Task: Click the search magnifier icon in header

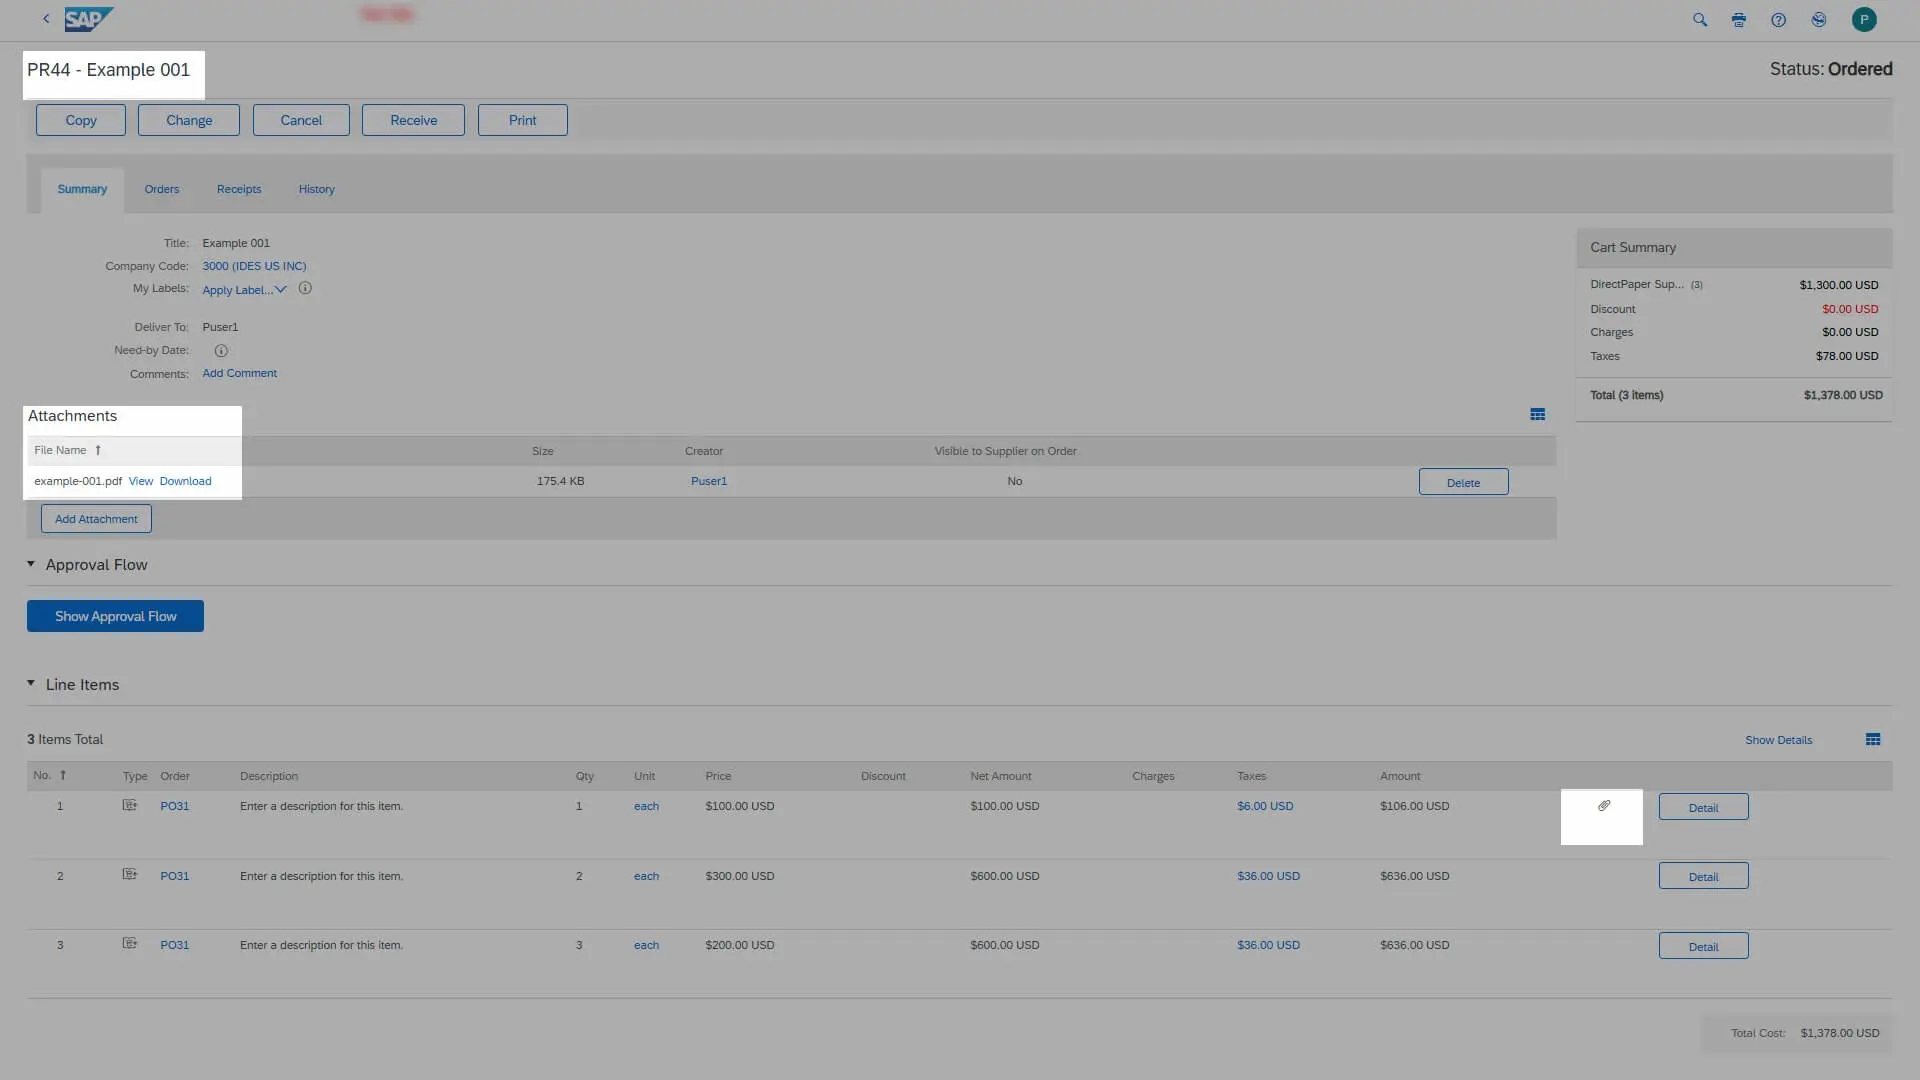Action: click(x=1699, y=20)
